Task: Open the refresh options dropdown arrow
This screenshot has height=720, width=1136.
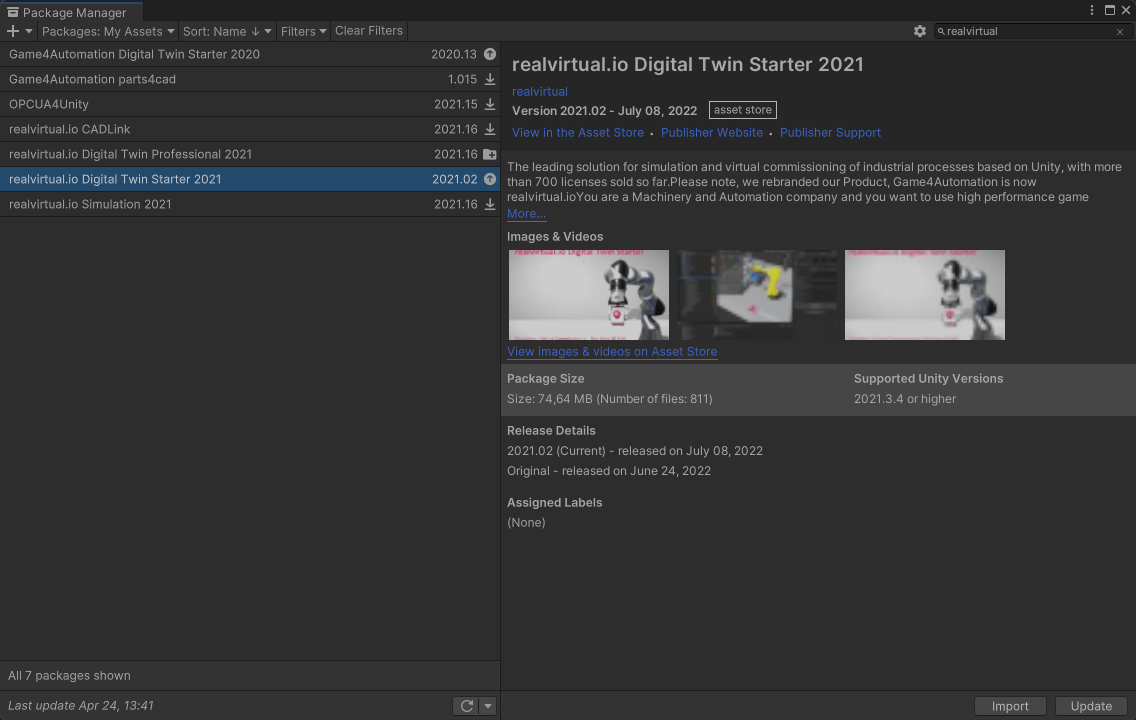Action: click(488, 706)
